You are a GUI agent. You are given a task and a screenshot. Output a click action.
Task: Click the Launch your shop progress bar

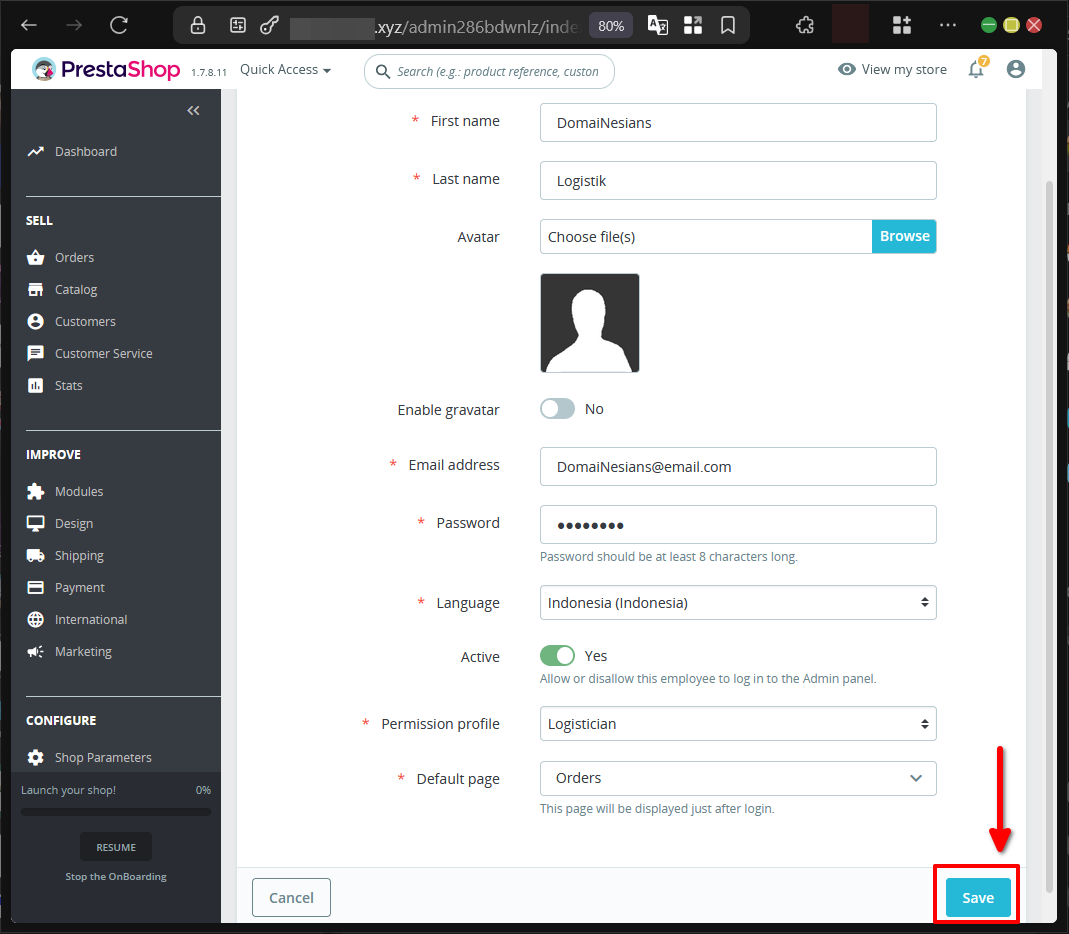pyautogui.click(x=115, y=810)
